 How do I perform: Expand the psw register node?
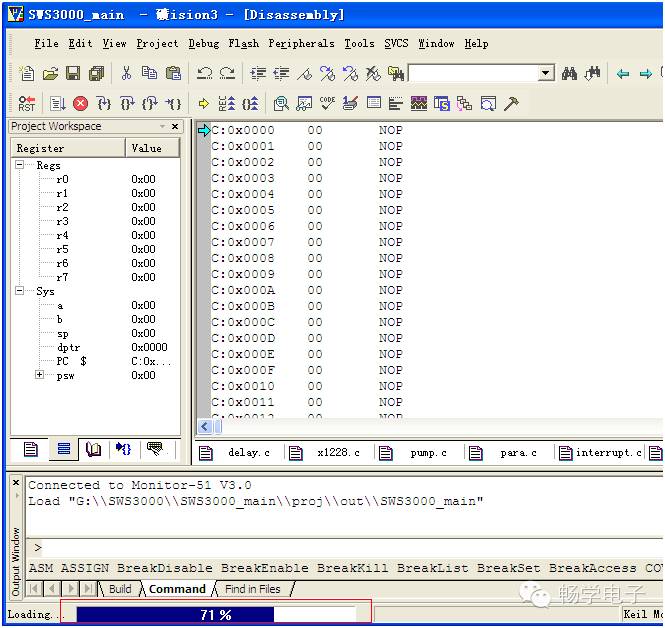tap(39, 375)
